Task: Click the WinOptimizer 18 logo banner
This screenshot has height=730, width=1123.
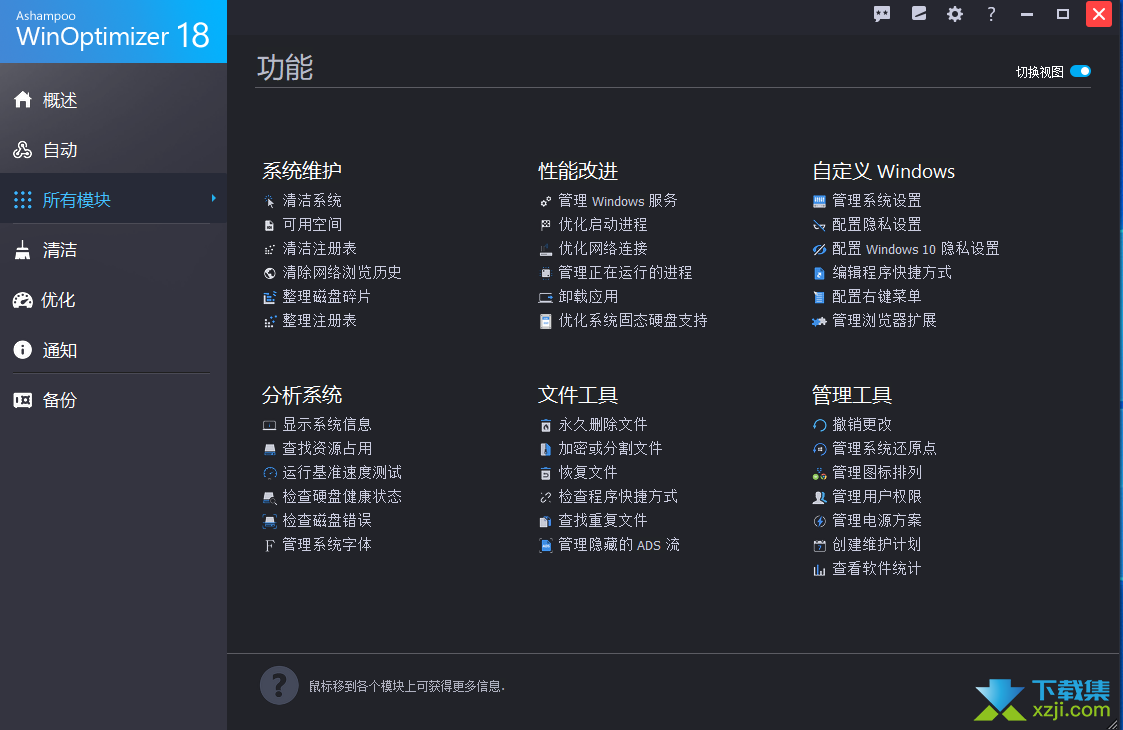Action: (113, 31)
